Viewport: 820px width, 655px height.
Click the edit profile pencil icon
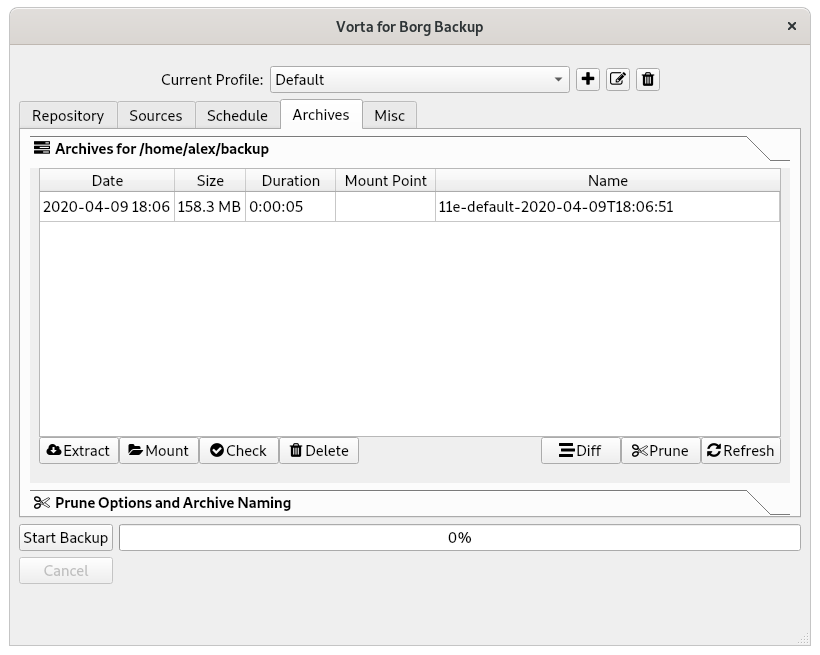[x=618, y=80]
